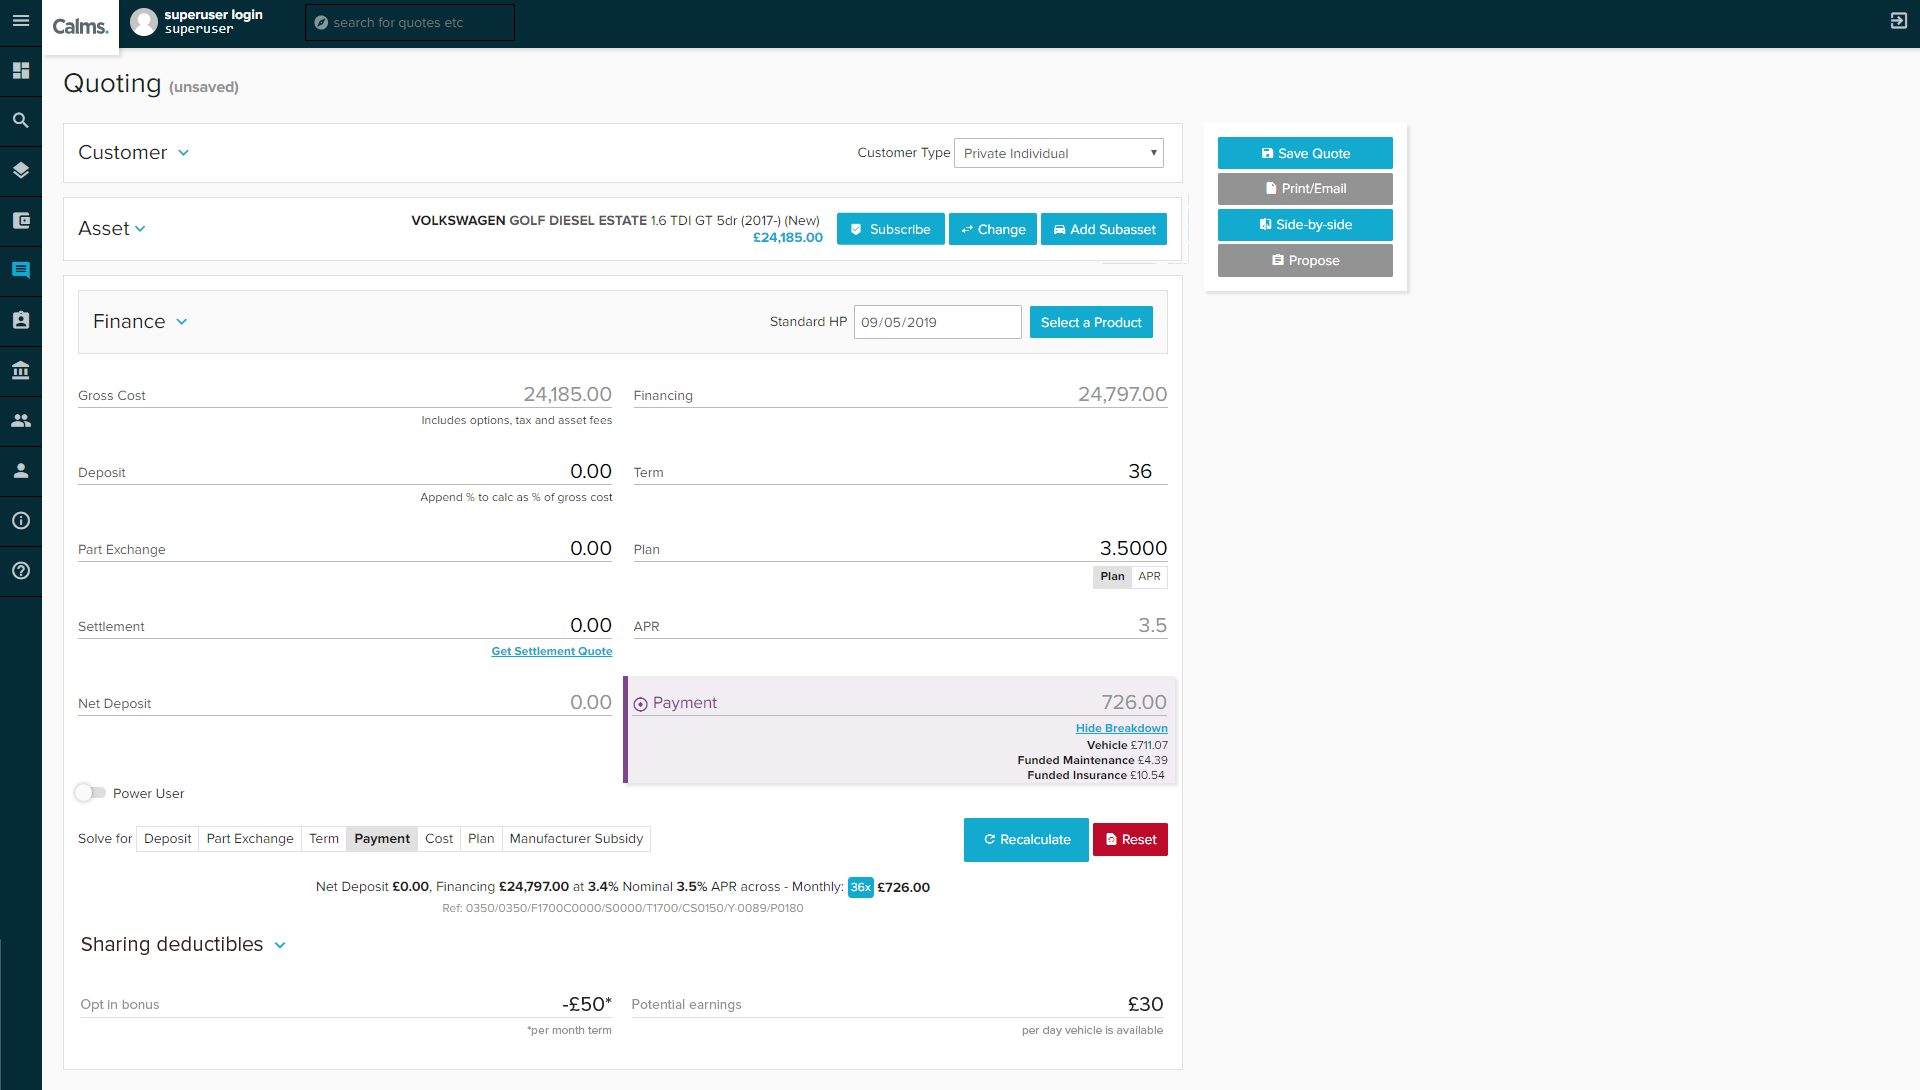Select the Payment radio target icon
The image size is (1920, 1090).
[x=640, y=704]
